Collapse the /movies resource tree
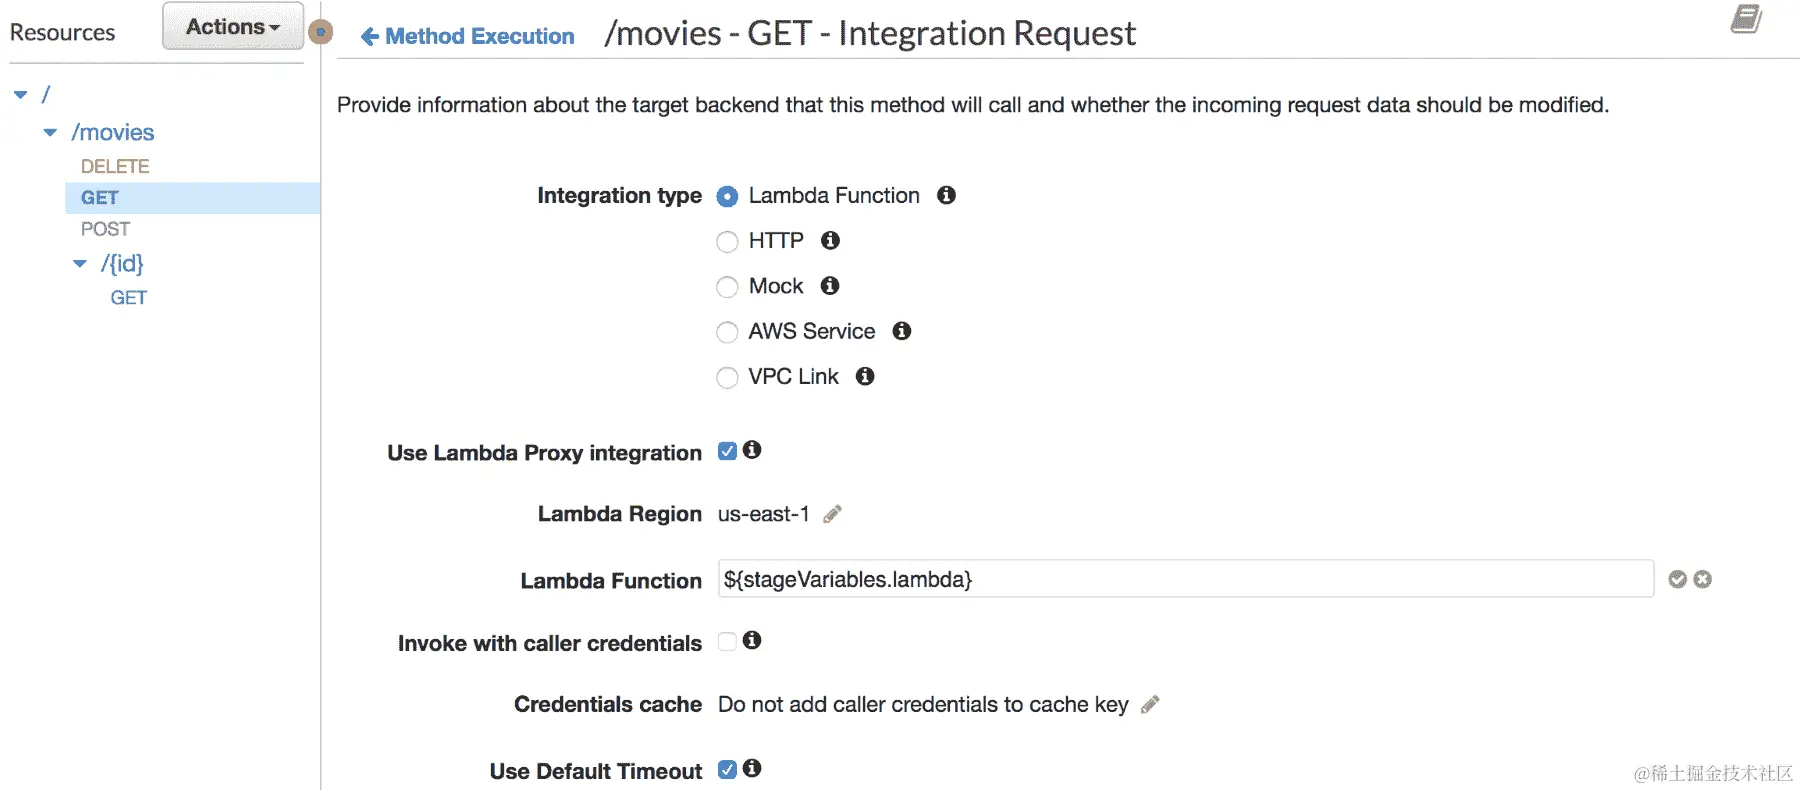The height and width of the screenshot is (790, 1800). click(50, 132)
